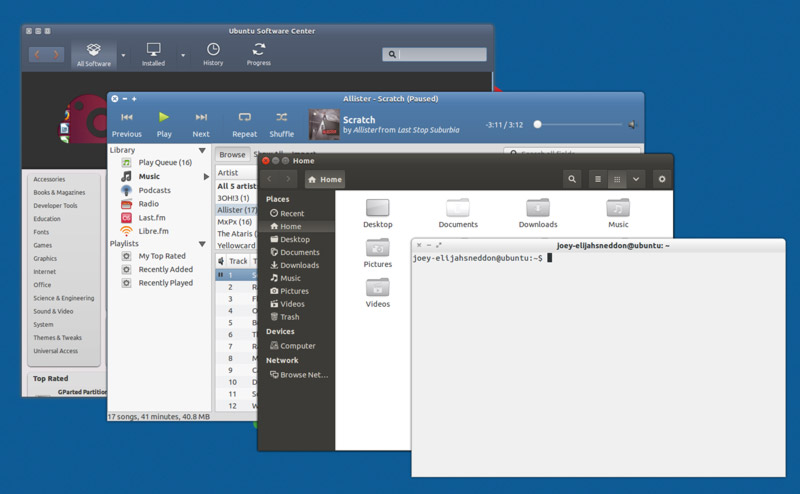Open Installed software view in Software Center
Screen dimensions: 800x494
pos(153,55)
